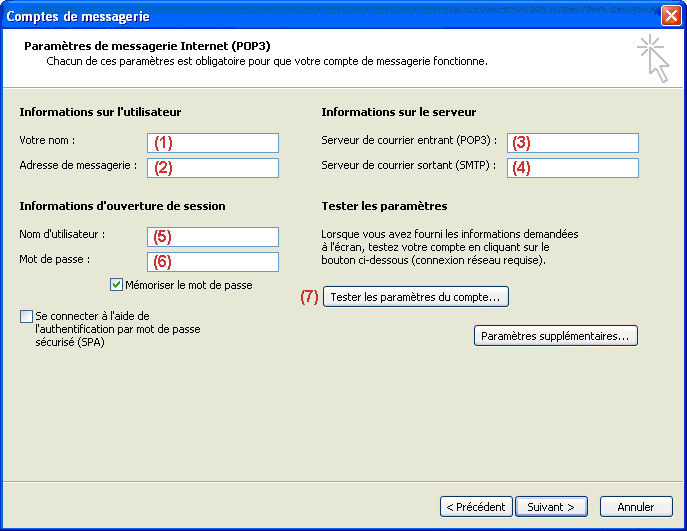Click the Nom d'utilisateur text box
687x531 pixels.
coord(213,237)
